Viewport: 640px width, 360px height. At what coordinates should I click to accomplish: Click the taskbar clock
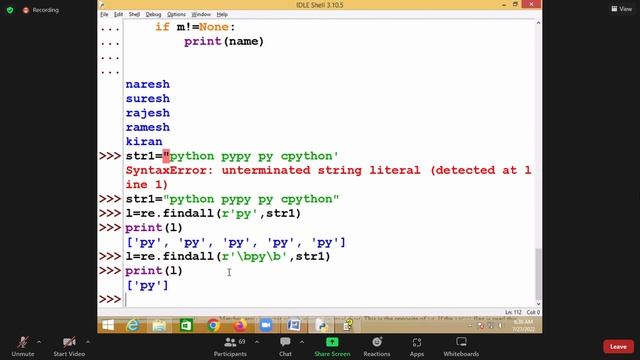click(524, 325)
